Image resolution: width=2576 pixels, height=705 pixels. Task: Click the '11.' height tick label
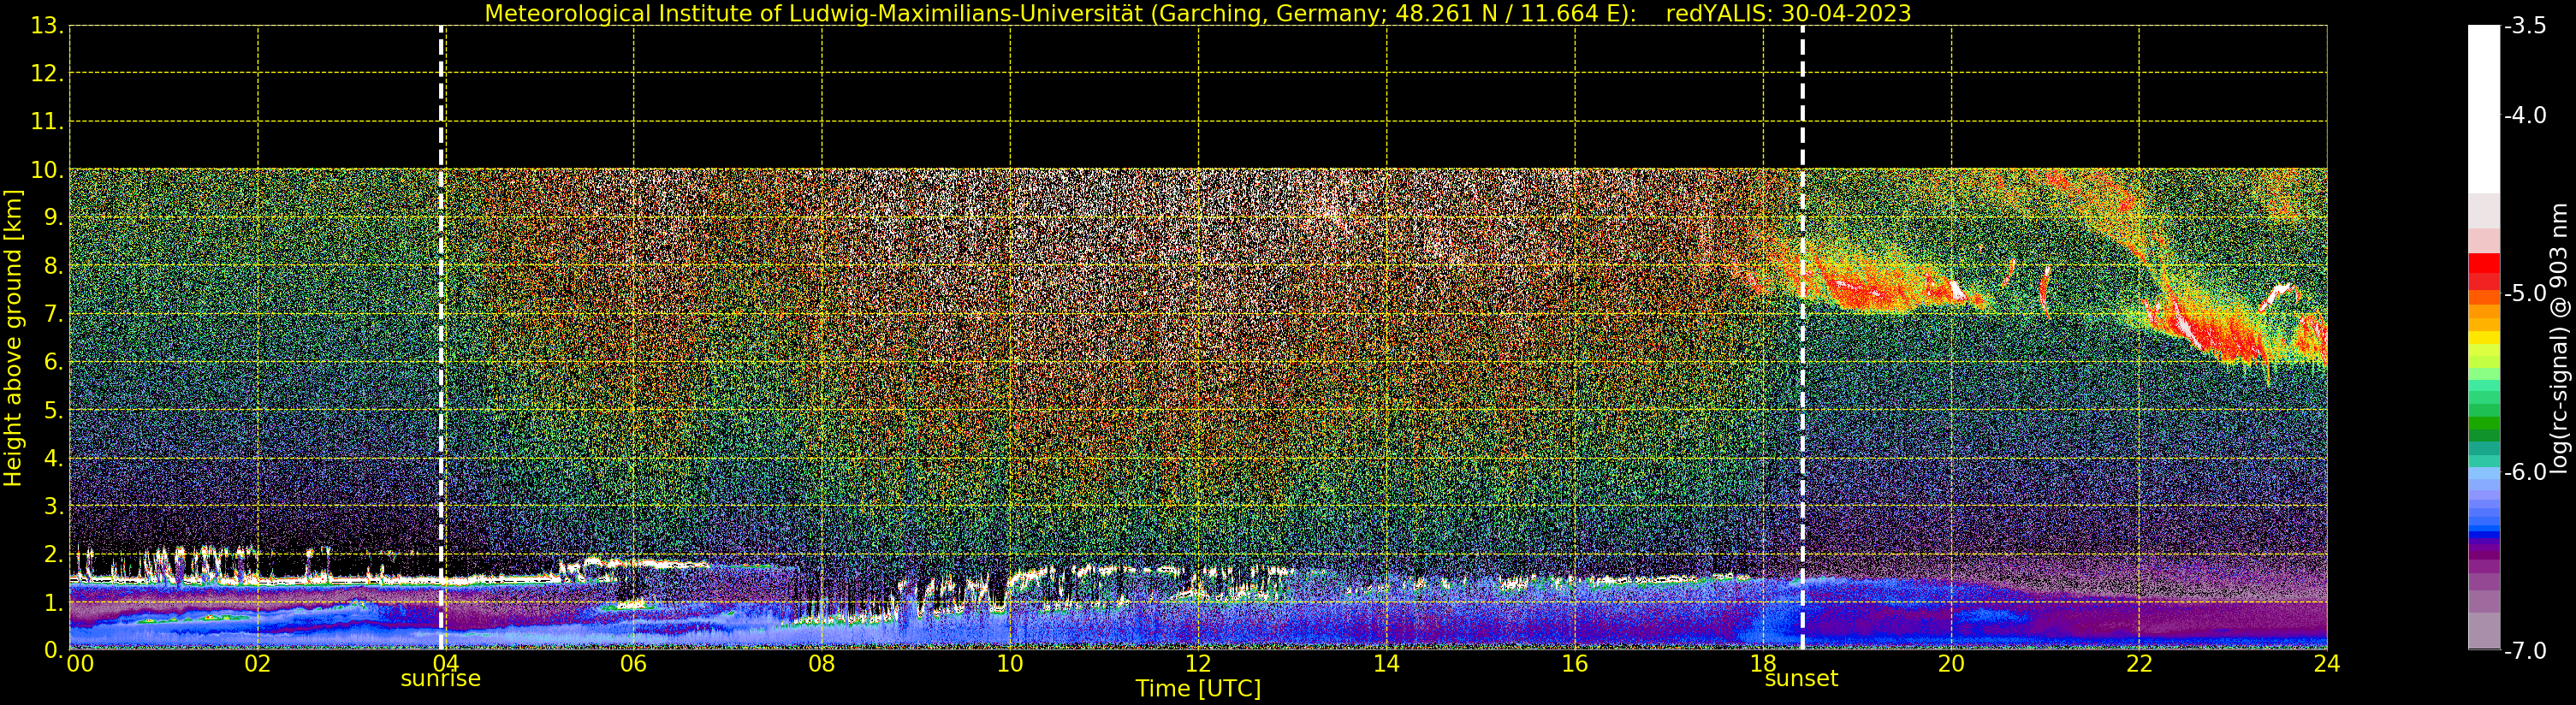point(47,122)
